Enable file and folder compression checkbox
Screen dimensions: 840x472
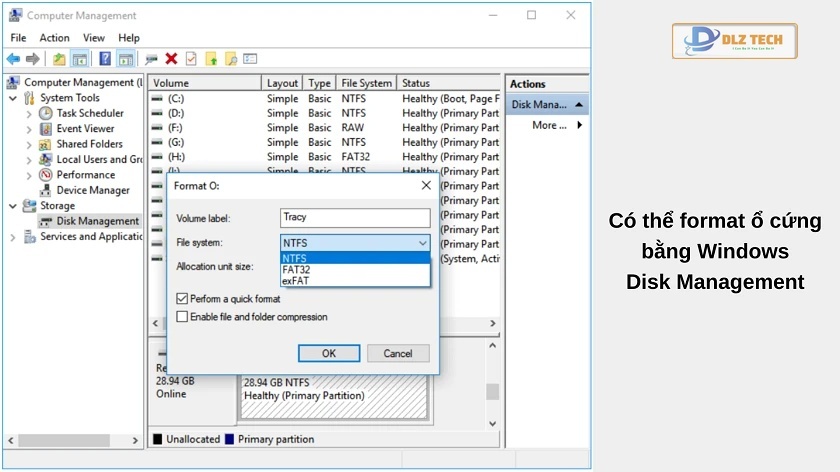[182, 317]
